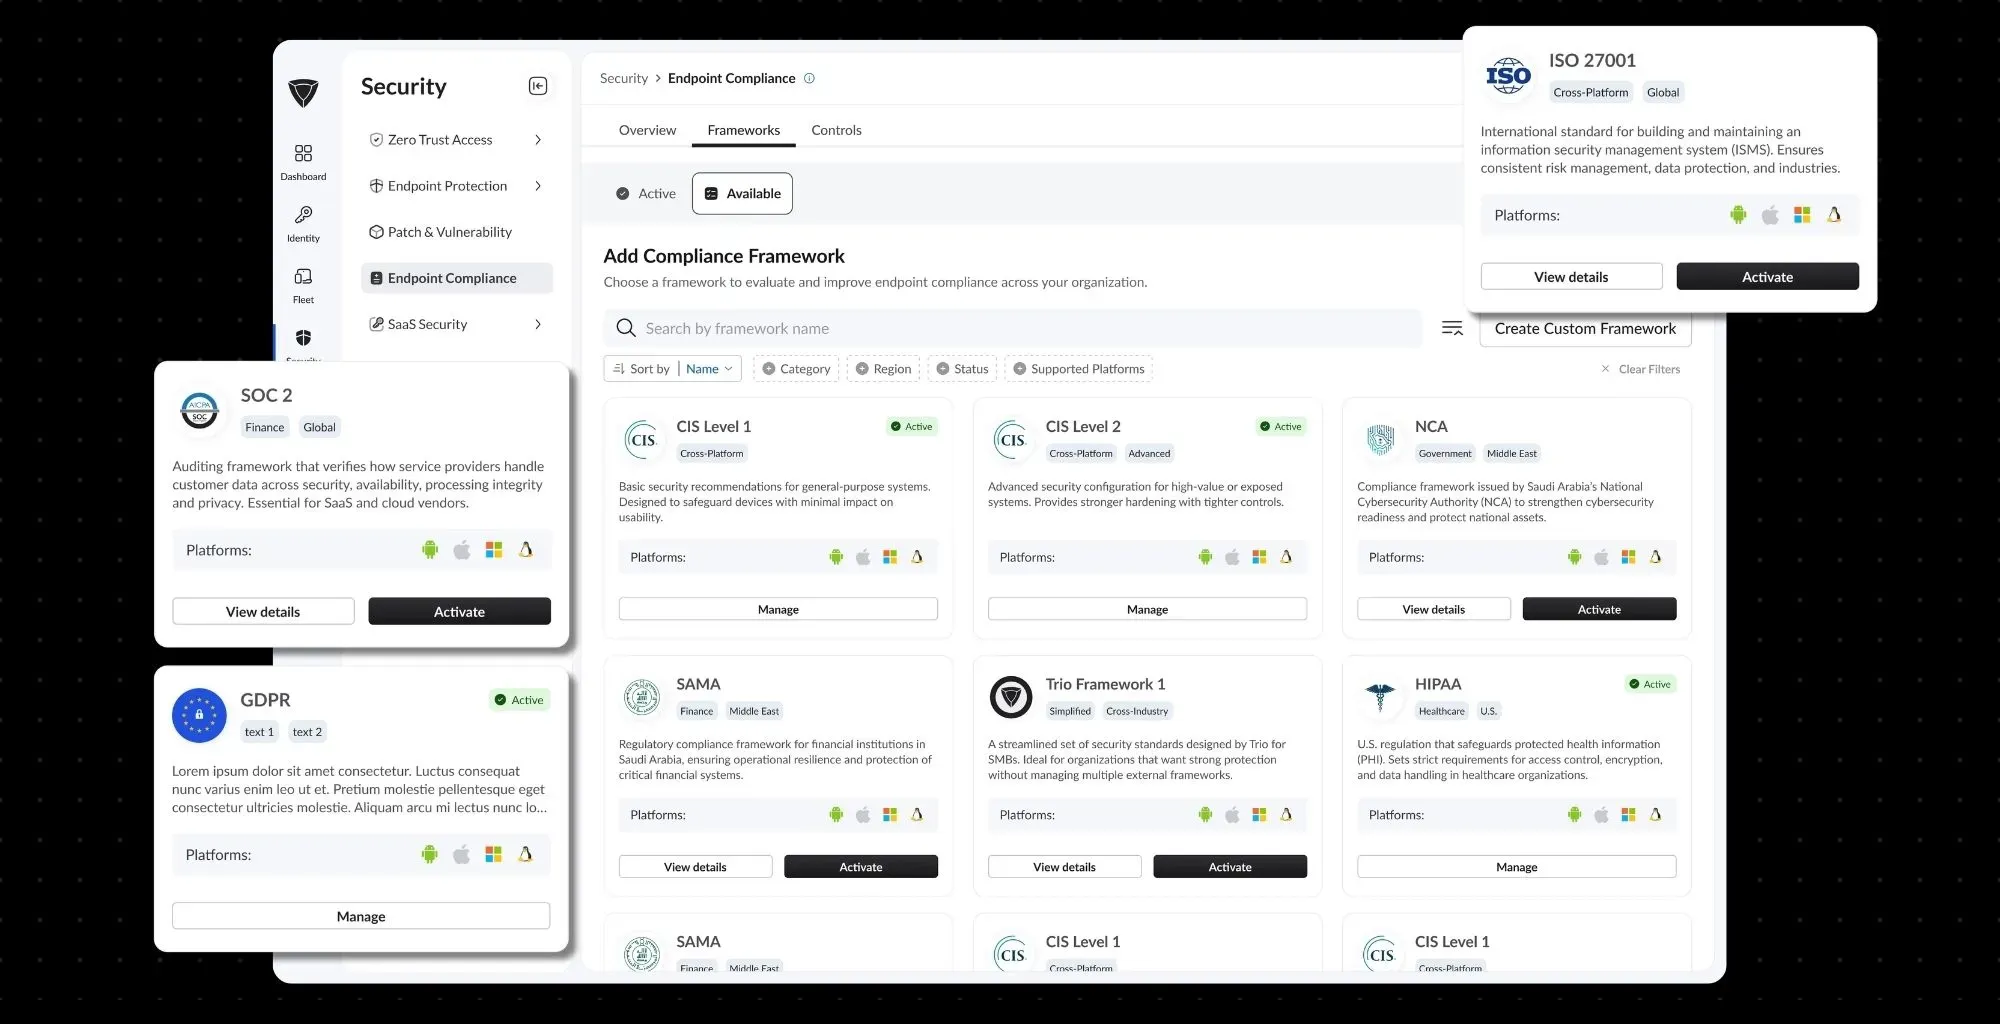Add the Status filter

pos(962,369)
